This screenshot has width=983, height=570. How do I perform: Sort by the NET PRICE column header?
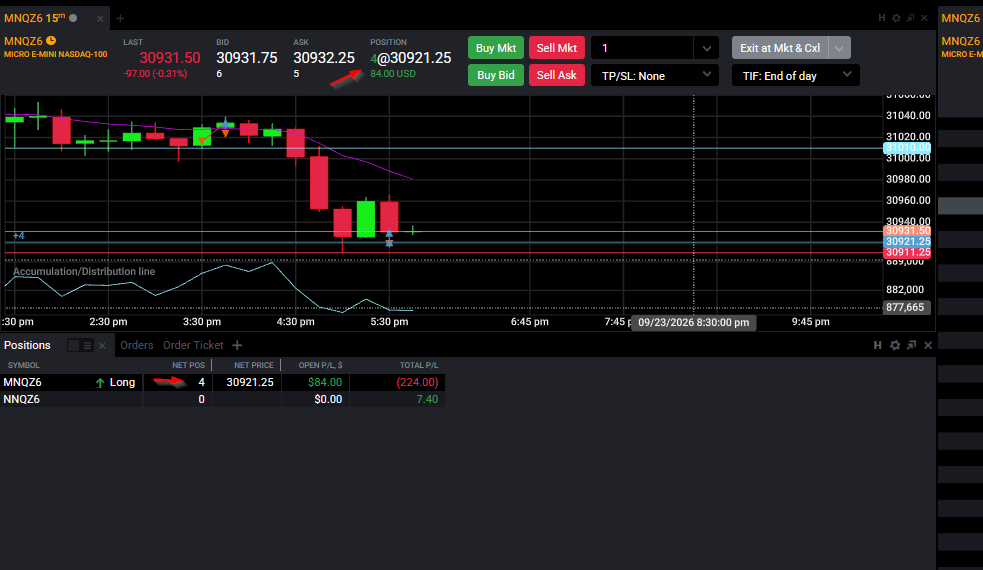pyautogui.click(x=253, y=365)
